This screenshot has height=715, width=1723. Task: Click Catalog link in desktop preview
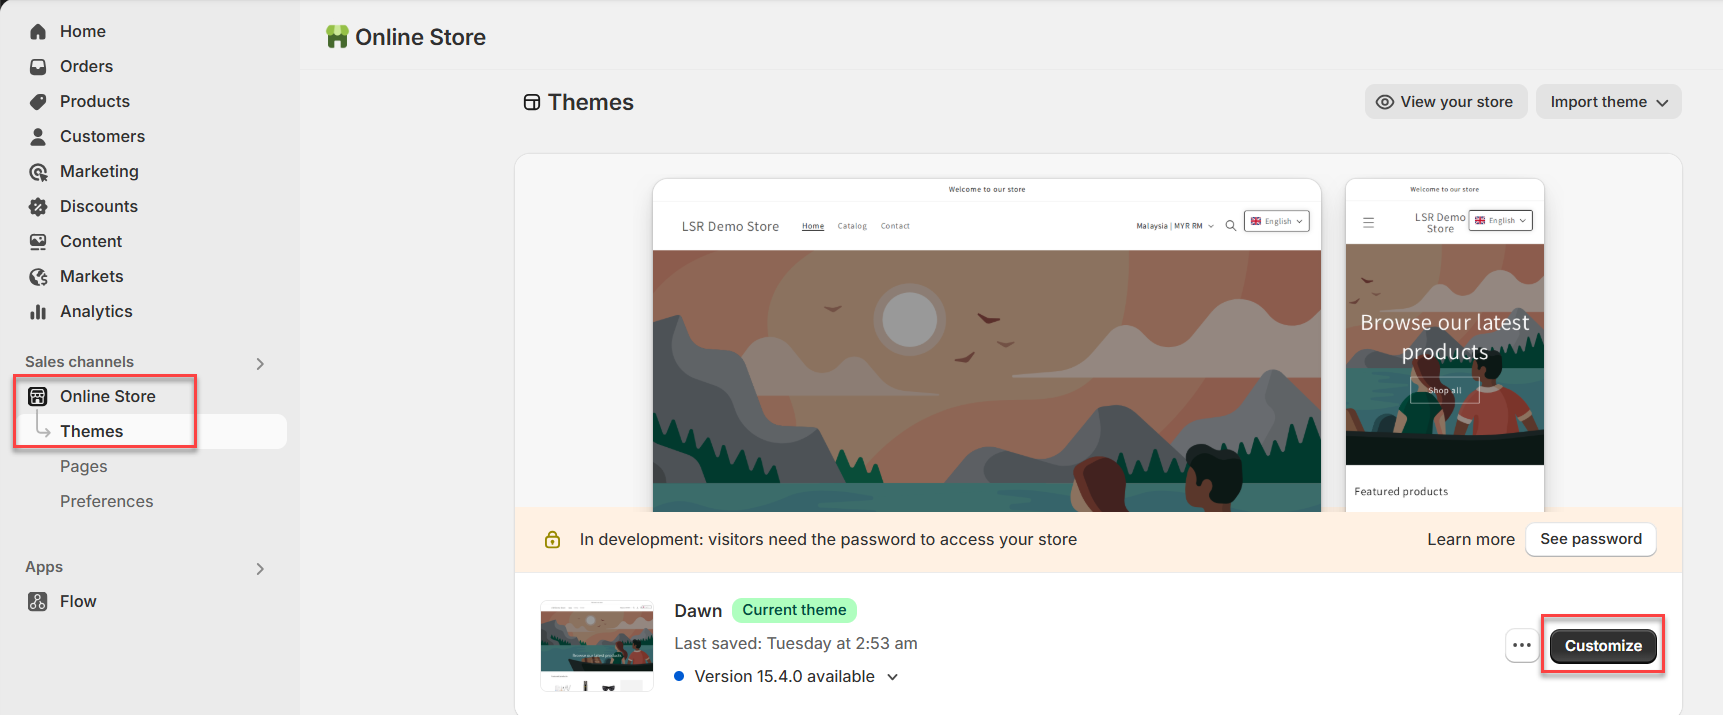[852, 226]
